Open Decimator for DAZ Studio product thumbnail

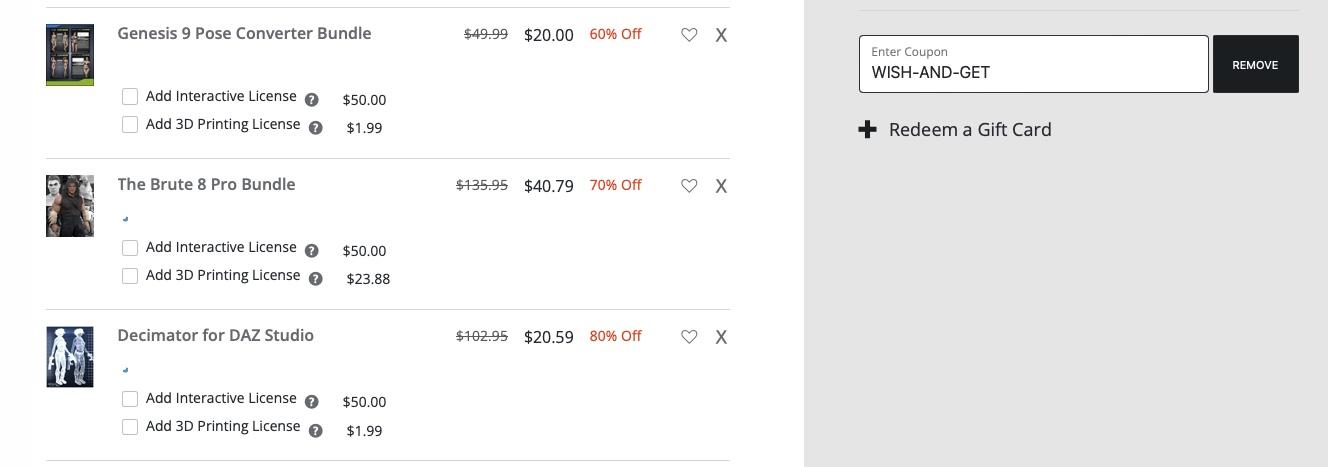point(70,357)
